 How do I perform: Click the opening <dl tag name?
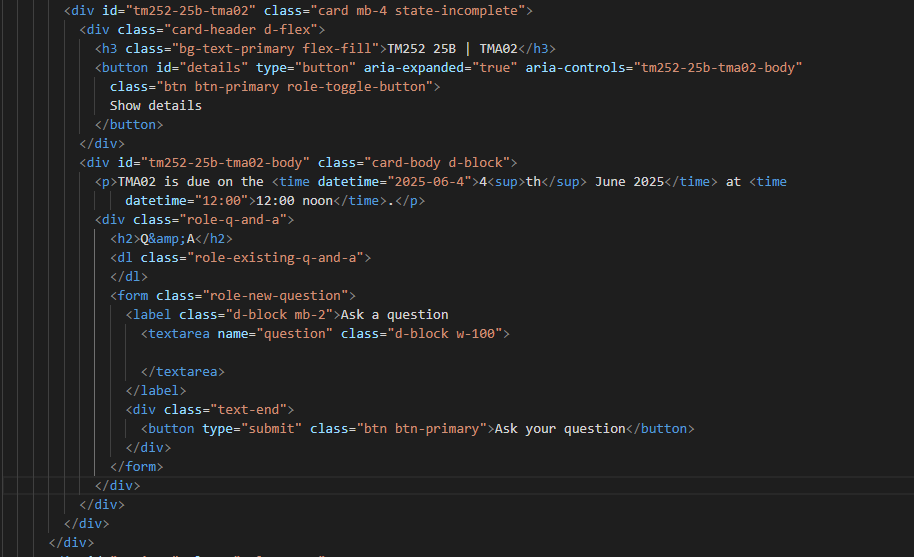[125, 258]
